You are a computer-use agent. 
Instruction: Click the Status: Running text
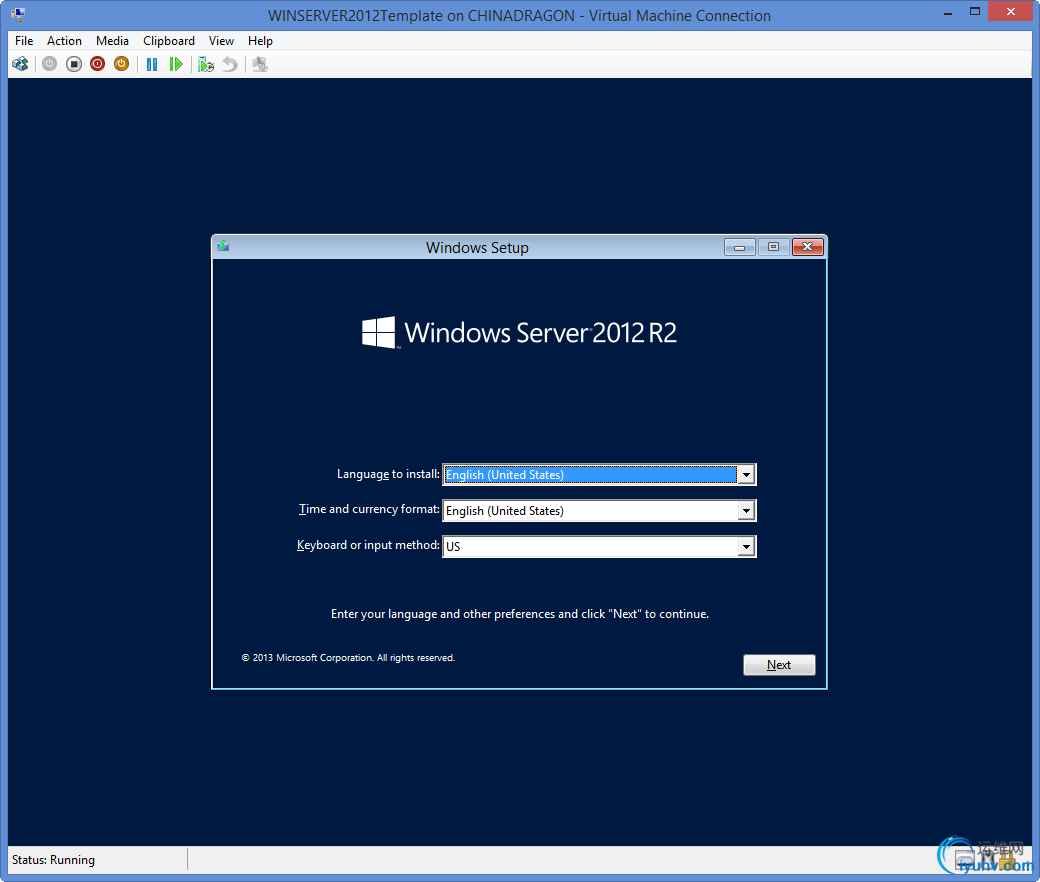53,860
